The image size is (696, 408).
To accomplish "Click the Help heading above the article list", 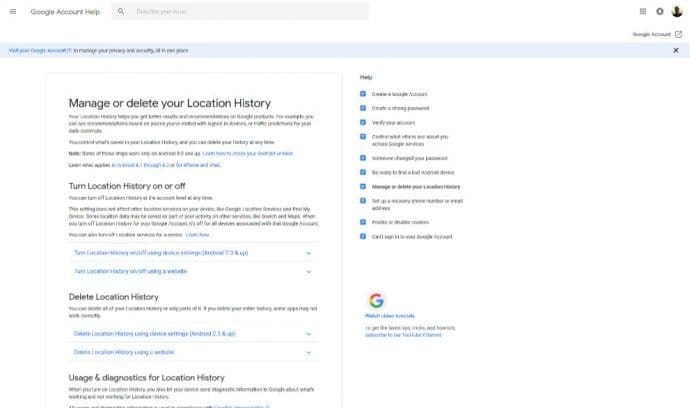I will pos(366,77).
